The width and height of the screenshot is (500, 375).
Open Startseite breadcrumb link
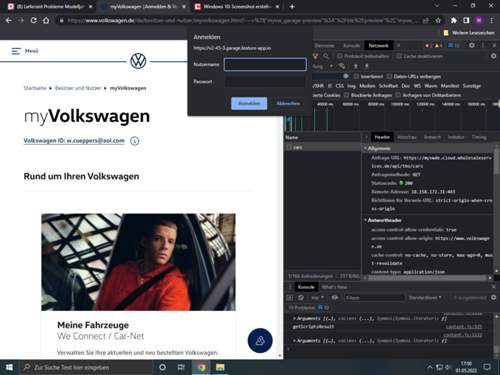click(35, 88)
